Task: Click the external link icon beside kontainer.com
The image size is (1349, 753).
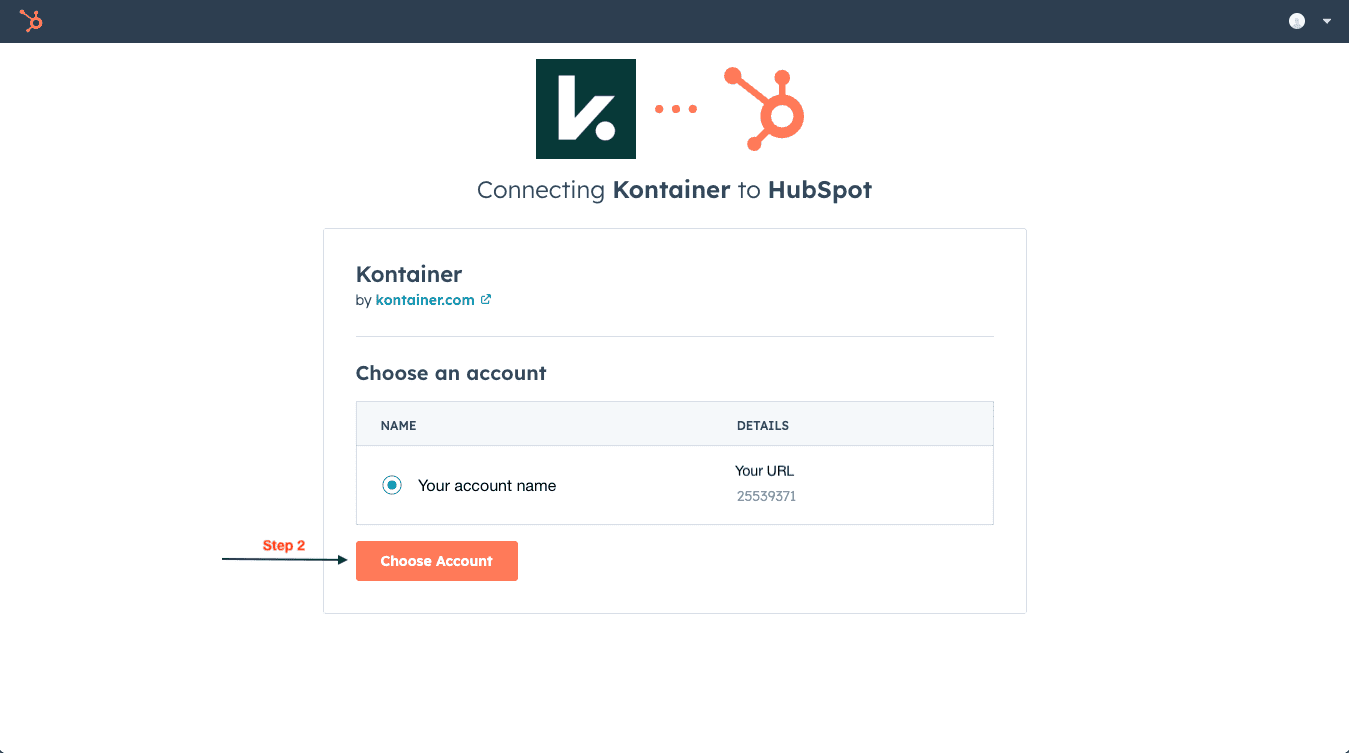Action: 486,299
